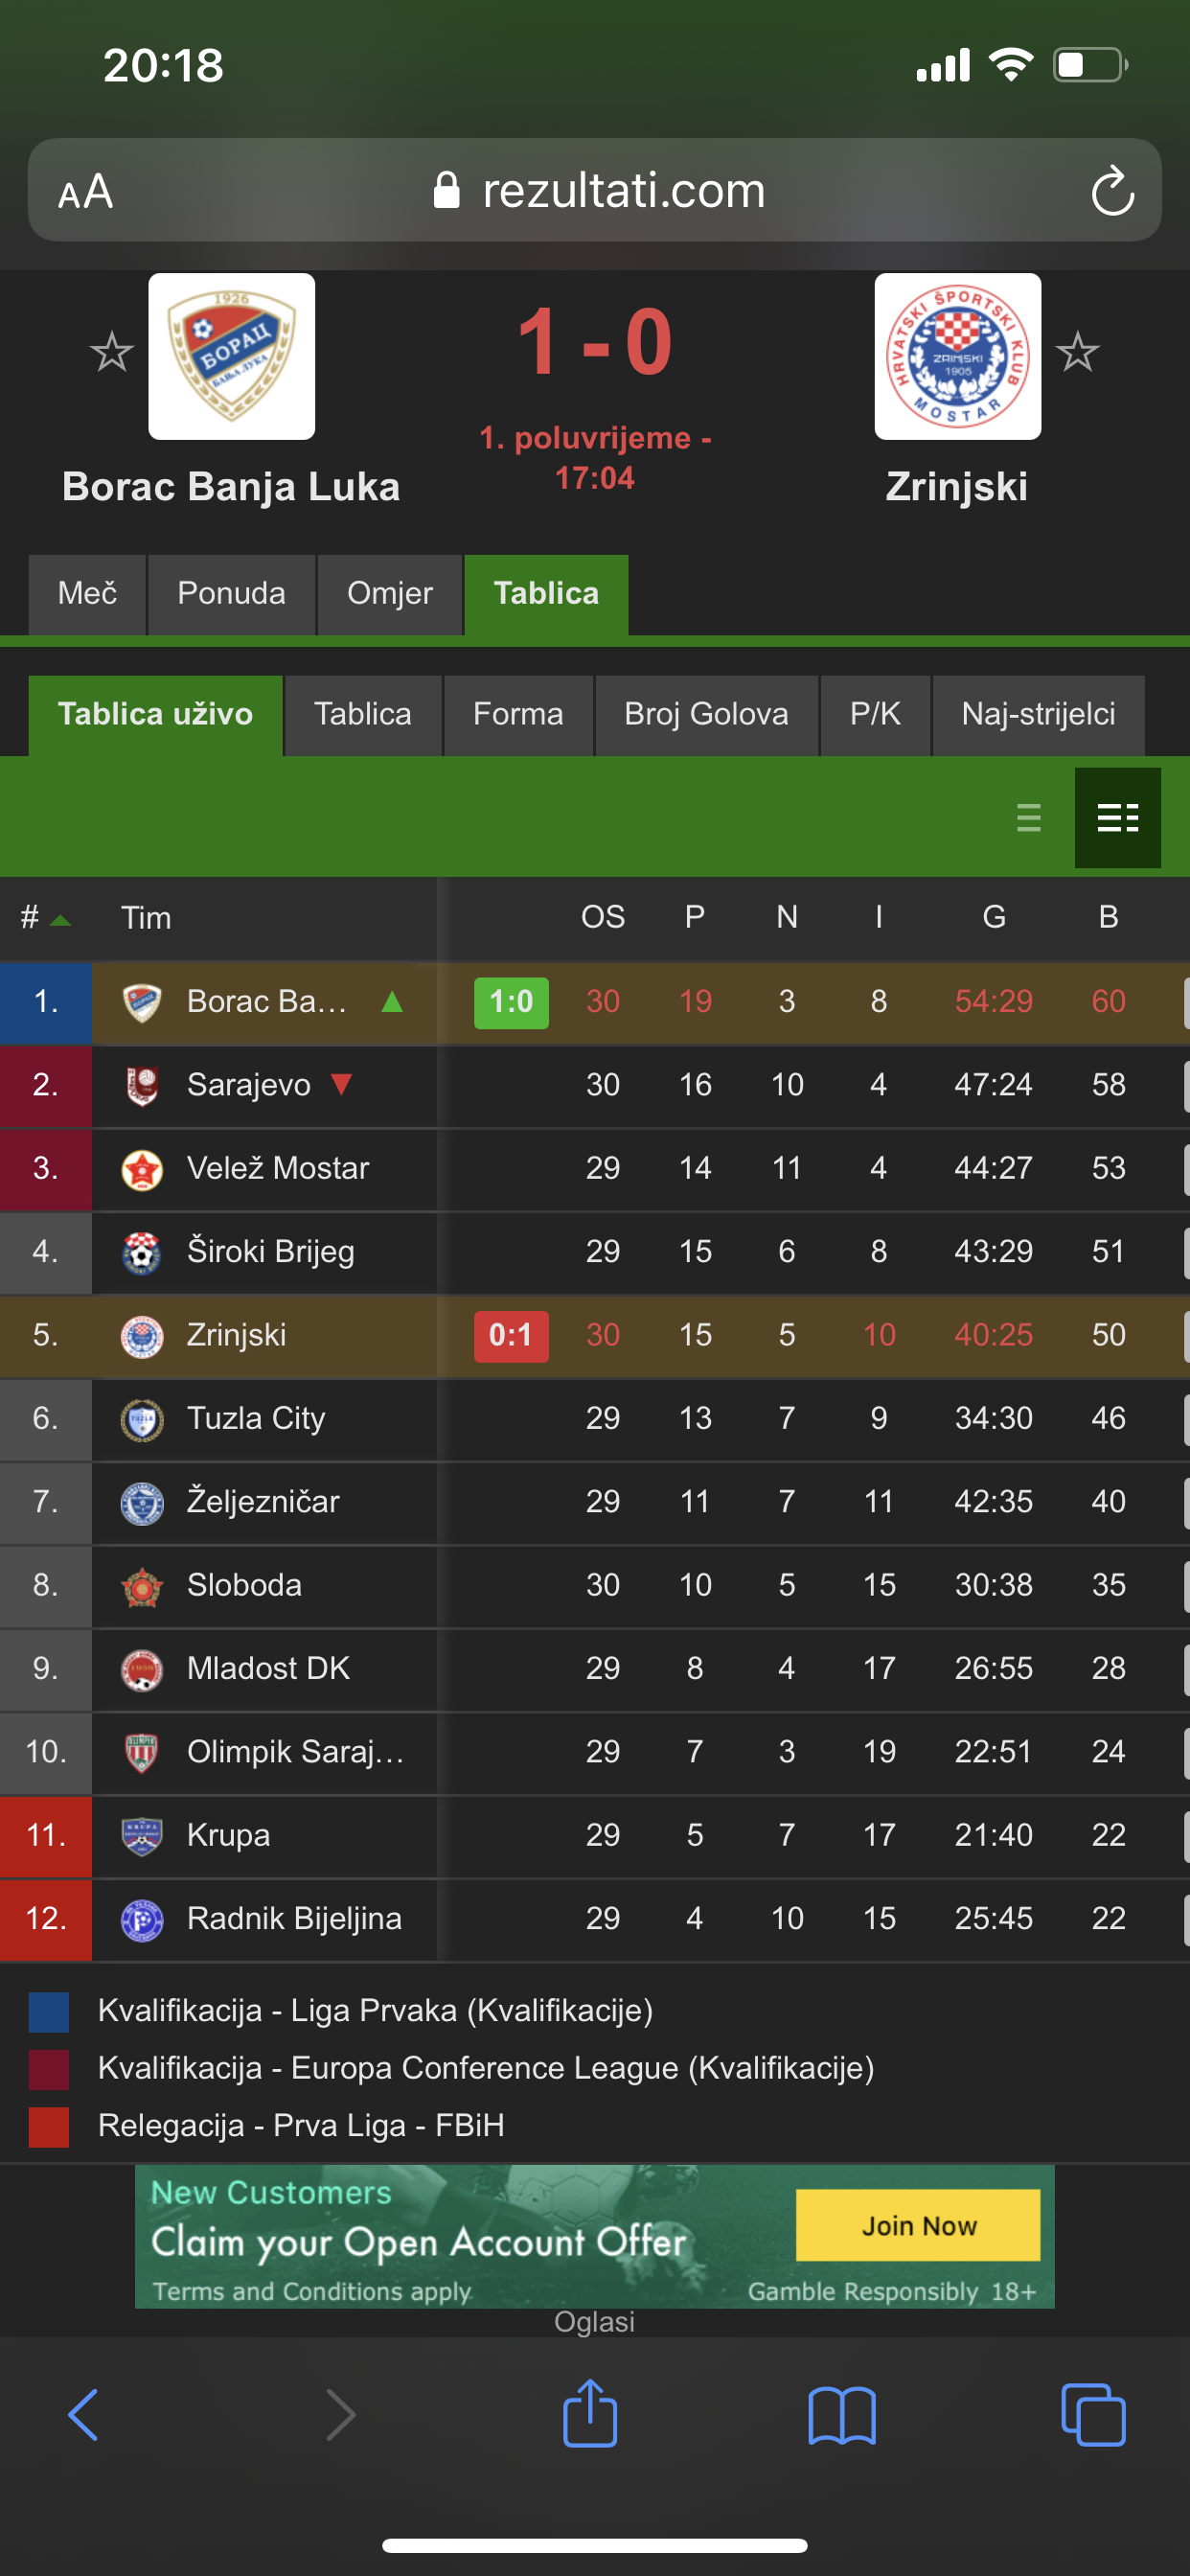
Task: Open the Naj-strijelci sub-tab
Action: point(1038,715)
